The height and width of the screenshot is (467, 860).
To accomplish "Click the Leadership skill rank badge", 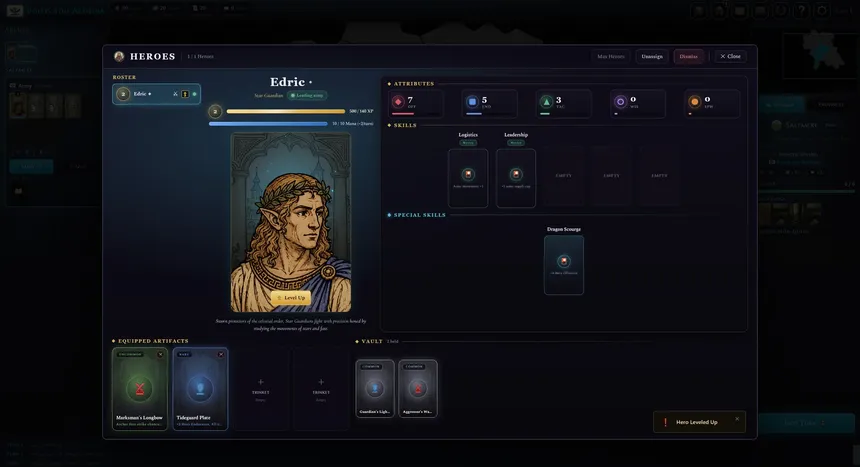I will 516,143.
